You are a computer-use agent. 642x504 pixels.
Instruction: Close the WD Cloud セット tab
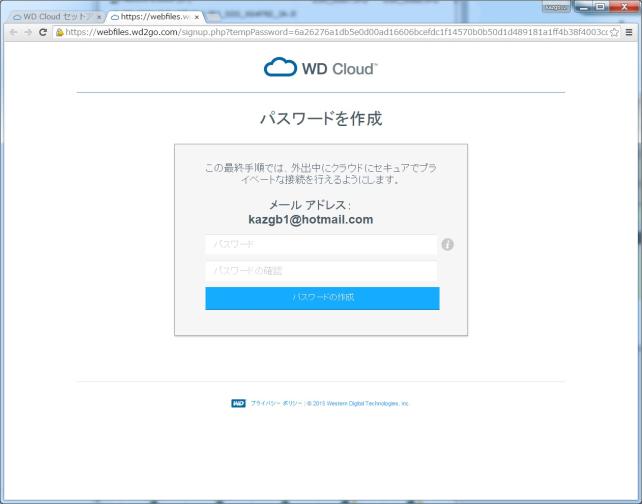(99, 17)
